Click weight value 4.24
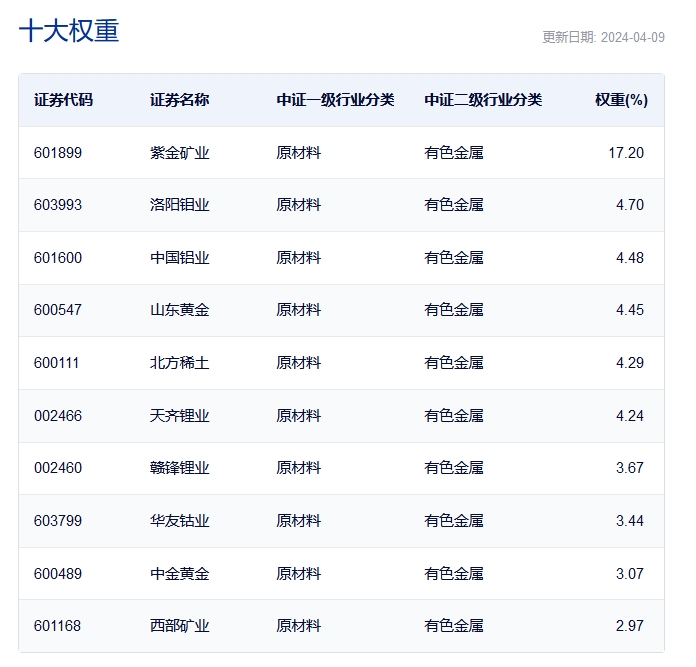This screenshot has width=696, height=667. [630, 416]
